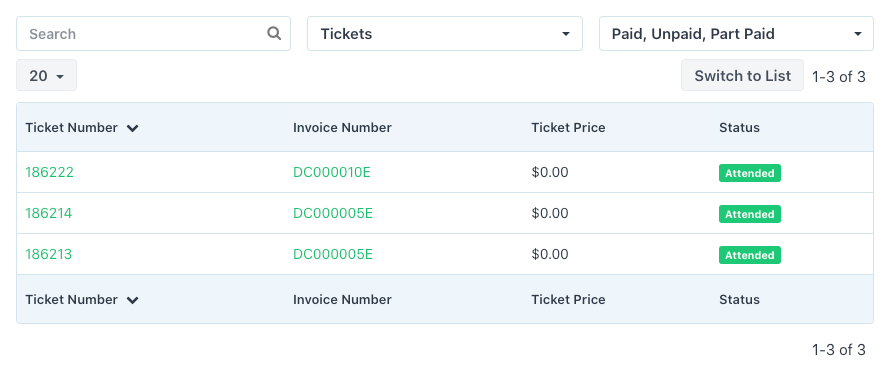Click the Ticket Price column header
The width and height of the screenshot is (888, 372).
(x=568, y=127)
